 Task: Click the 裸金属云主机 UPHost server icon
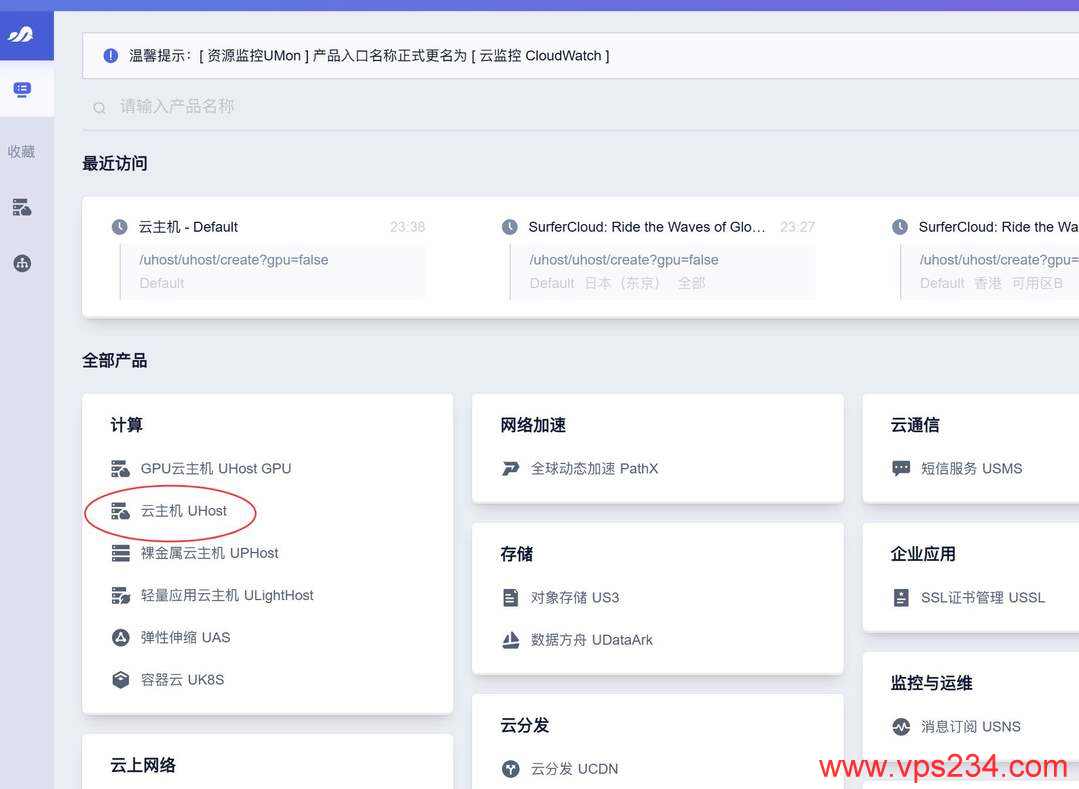(120, 553)
